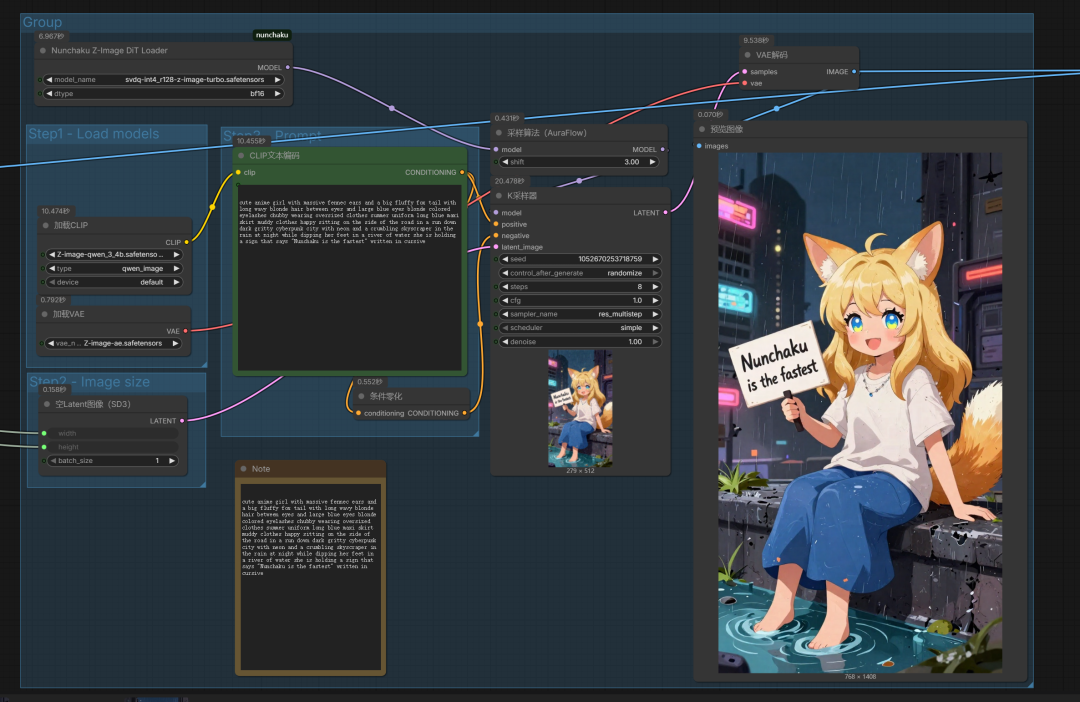
Task: Click the small preview thumbnail in K采样器
Action: 580,409
